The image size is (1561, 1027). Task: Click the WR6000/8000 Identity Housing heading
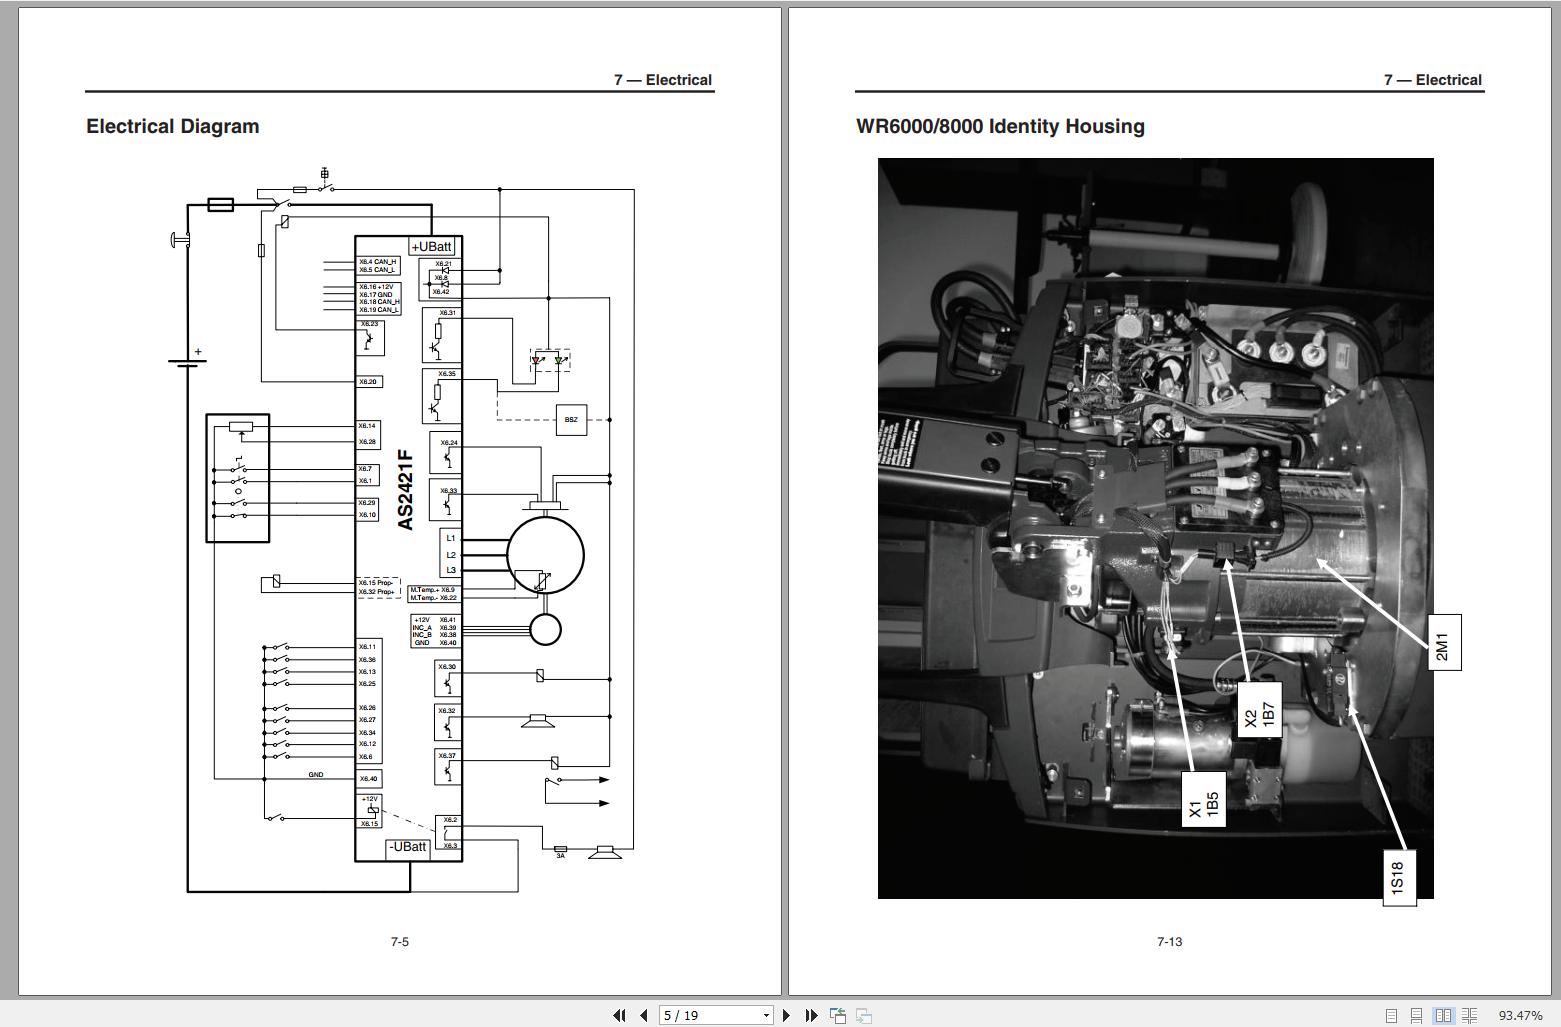tap(1000, 126)
